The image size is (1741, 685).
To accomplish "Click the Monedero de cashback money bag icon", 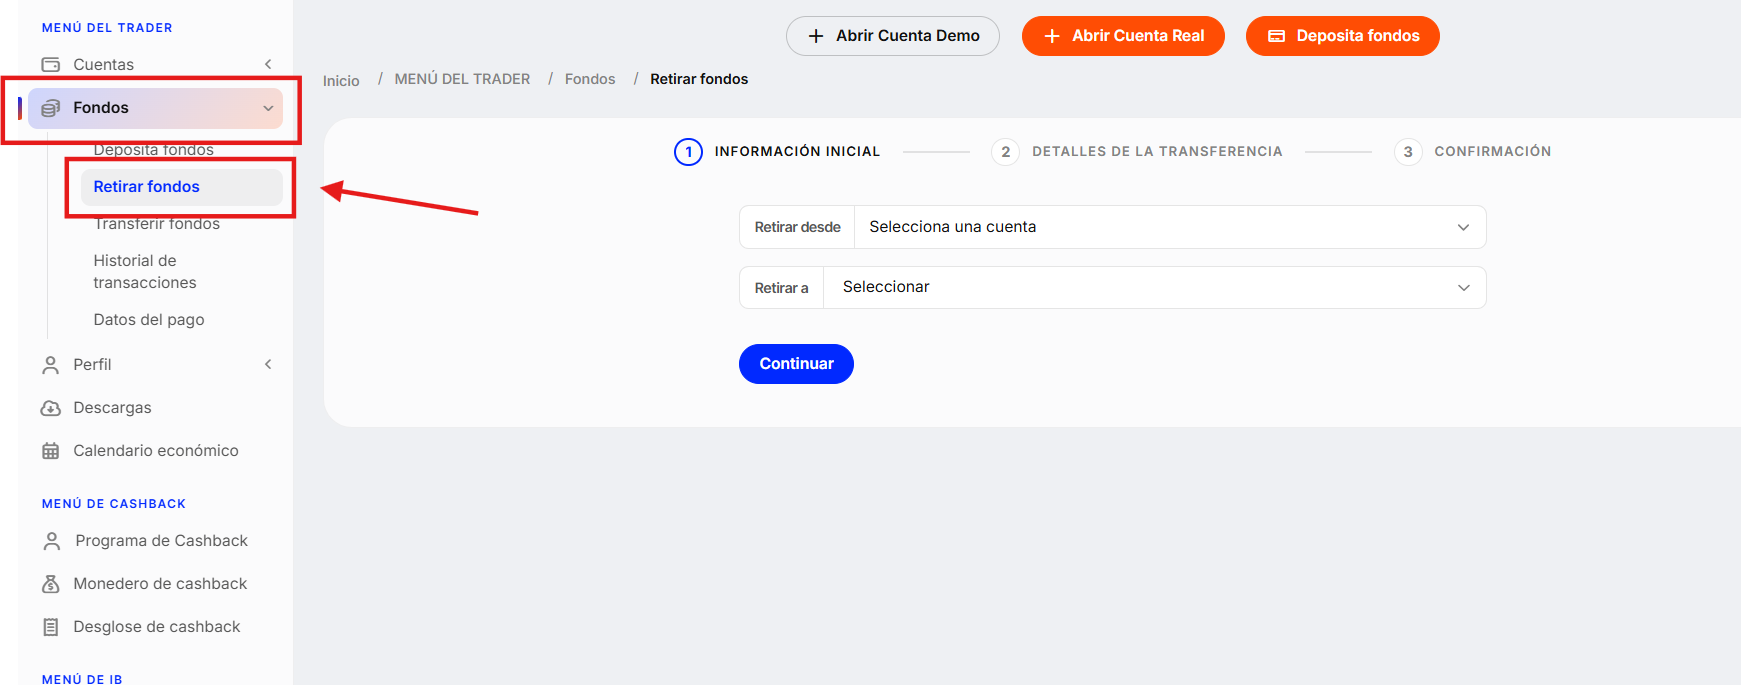I will 51,584.
